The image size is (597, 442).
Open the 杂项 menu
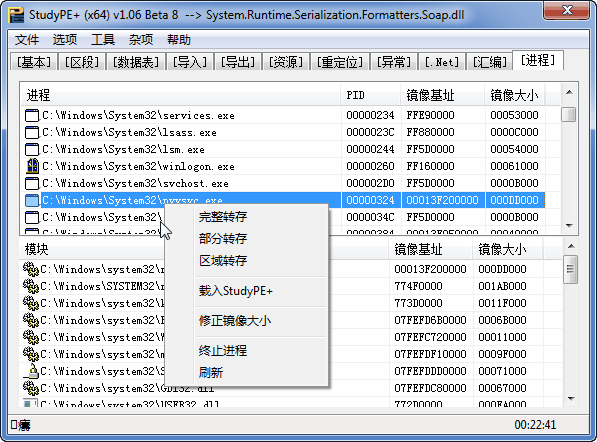point(141,40)
